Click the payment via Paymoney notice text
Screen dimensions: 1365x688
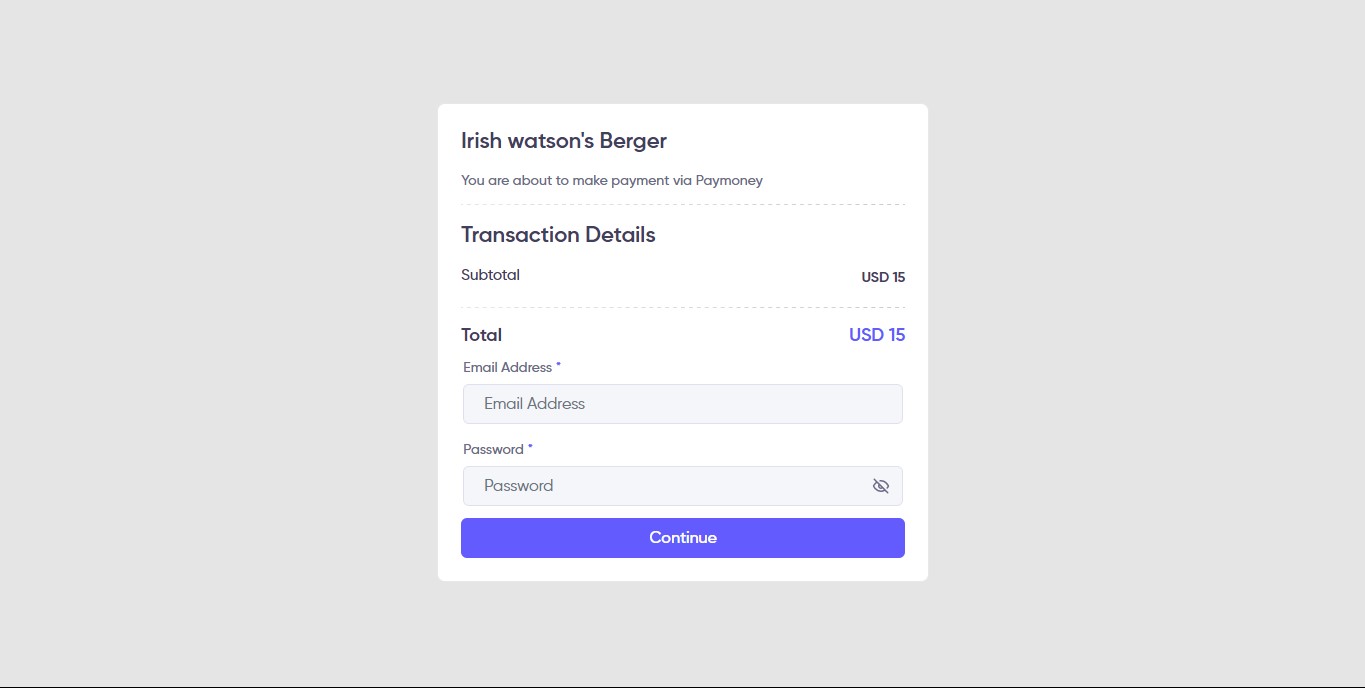click(x=611, y=181)
